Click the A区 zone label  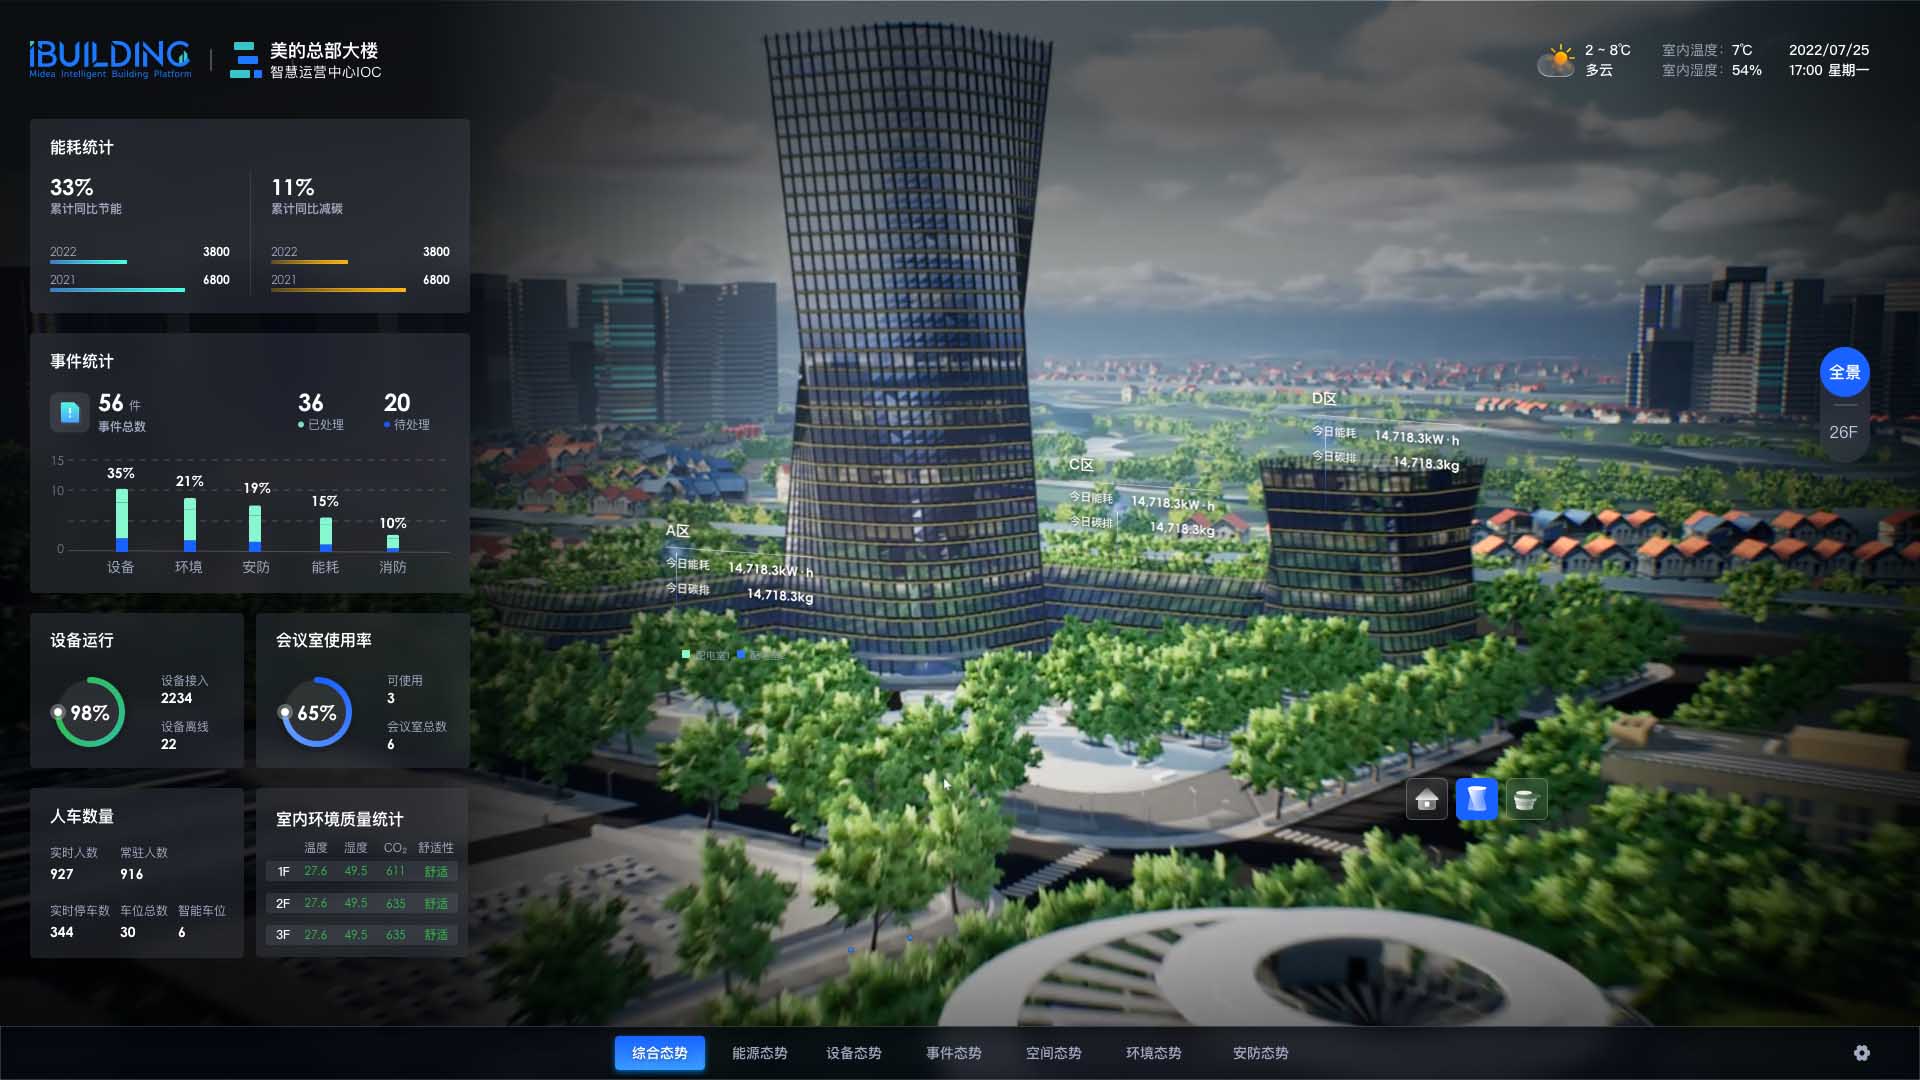(677, 531)
